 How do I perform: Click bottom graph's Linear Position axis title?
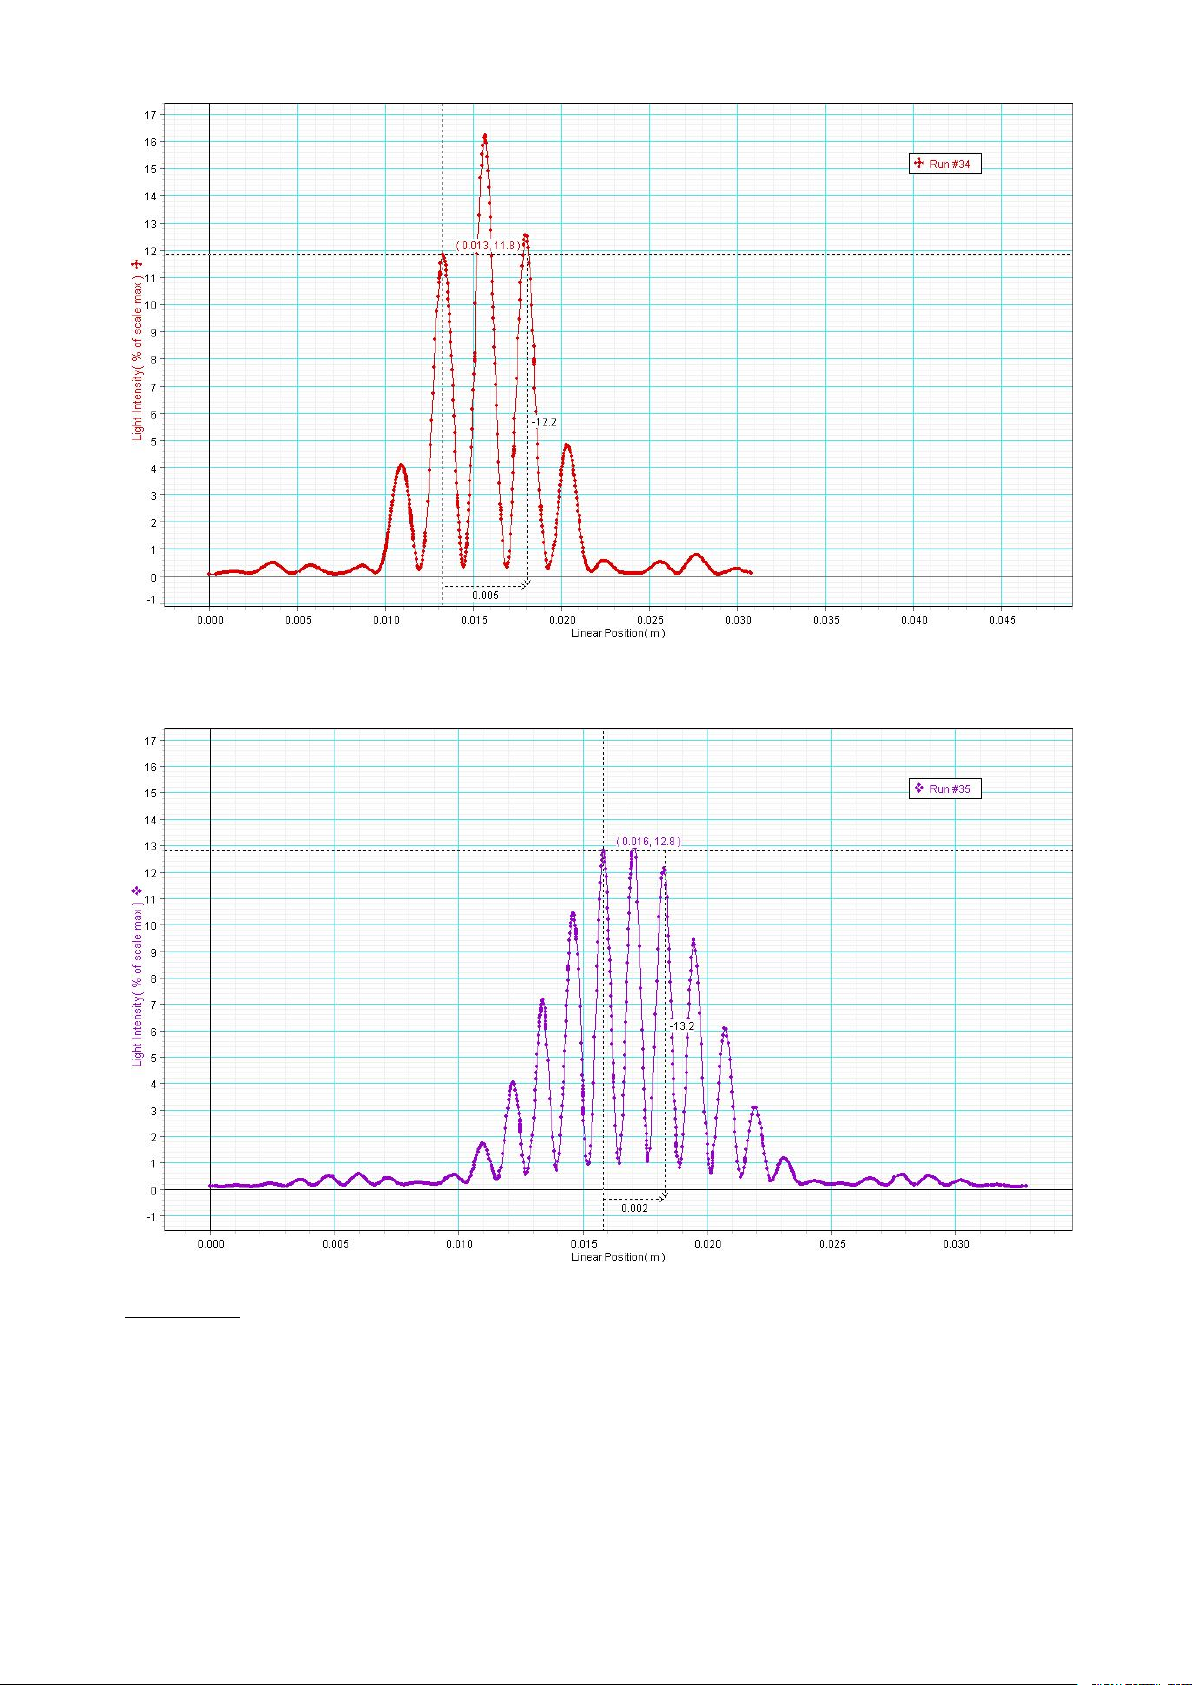[617, 1257]
